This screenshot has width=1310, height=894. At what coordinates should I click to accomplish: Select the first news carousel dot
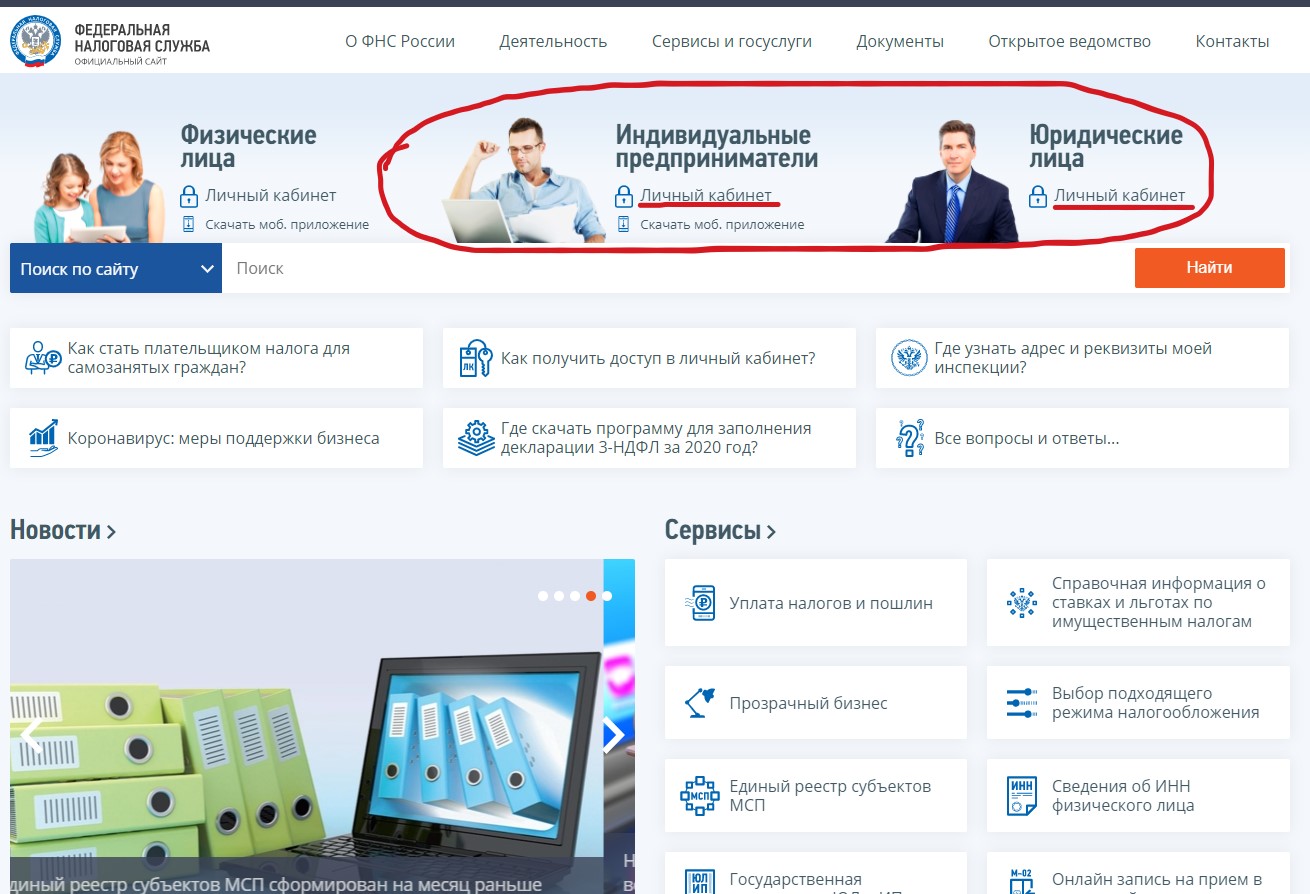pyautogui.click(x=543, y=596)
